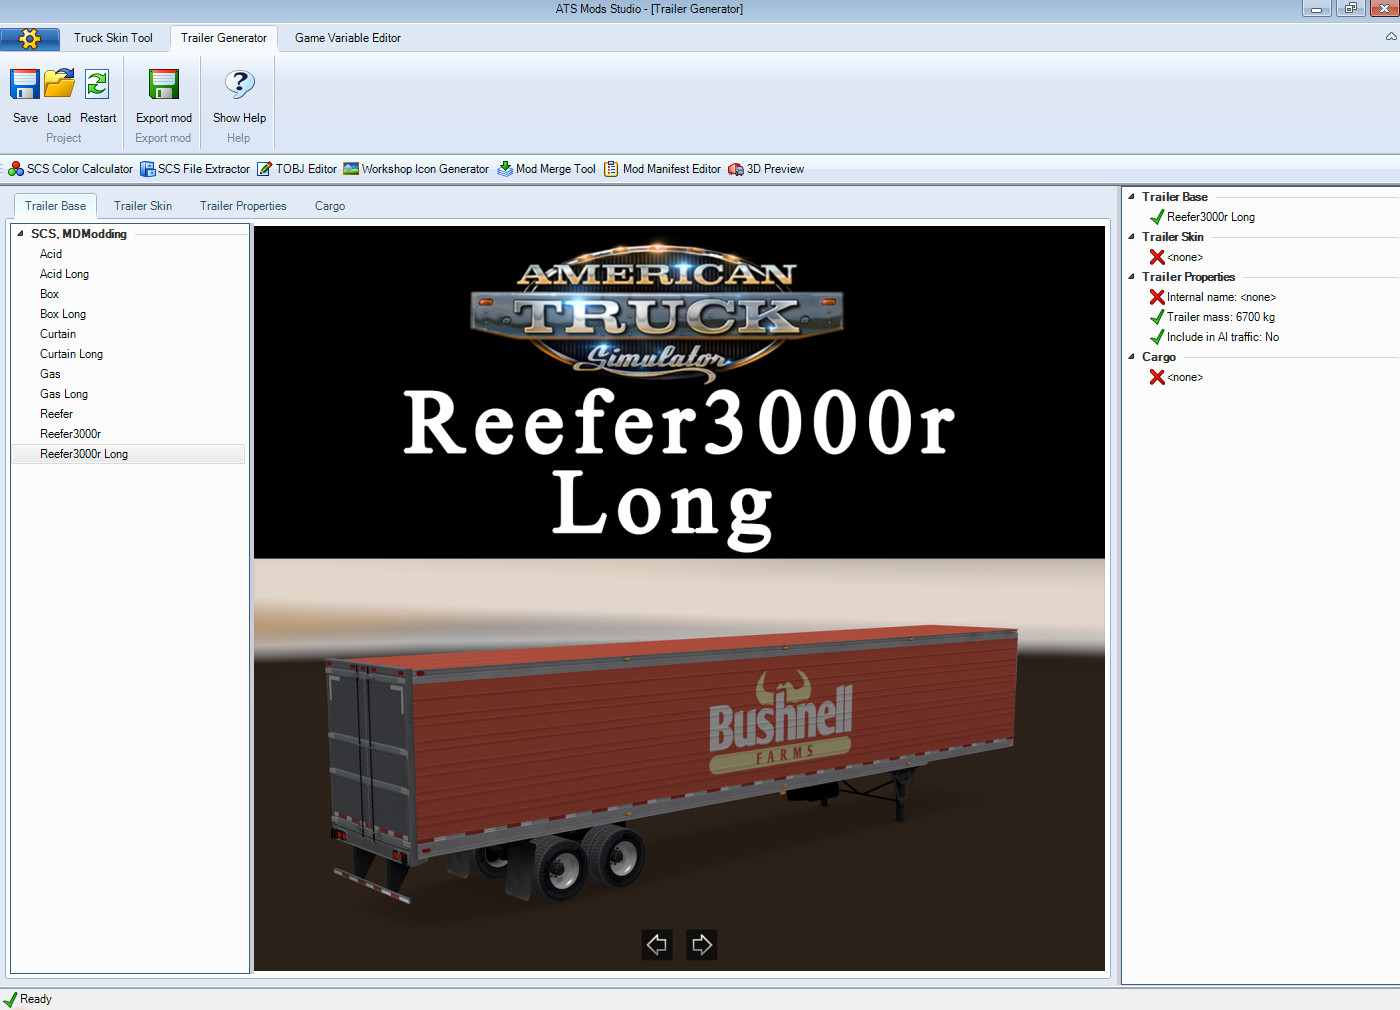This screenshot has height=1010, width=1400.
Task: Collapse the Trailer Skin summary section
Action: click(x=1132, y=237)
